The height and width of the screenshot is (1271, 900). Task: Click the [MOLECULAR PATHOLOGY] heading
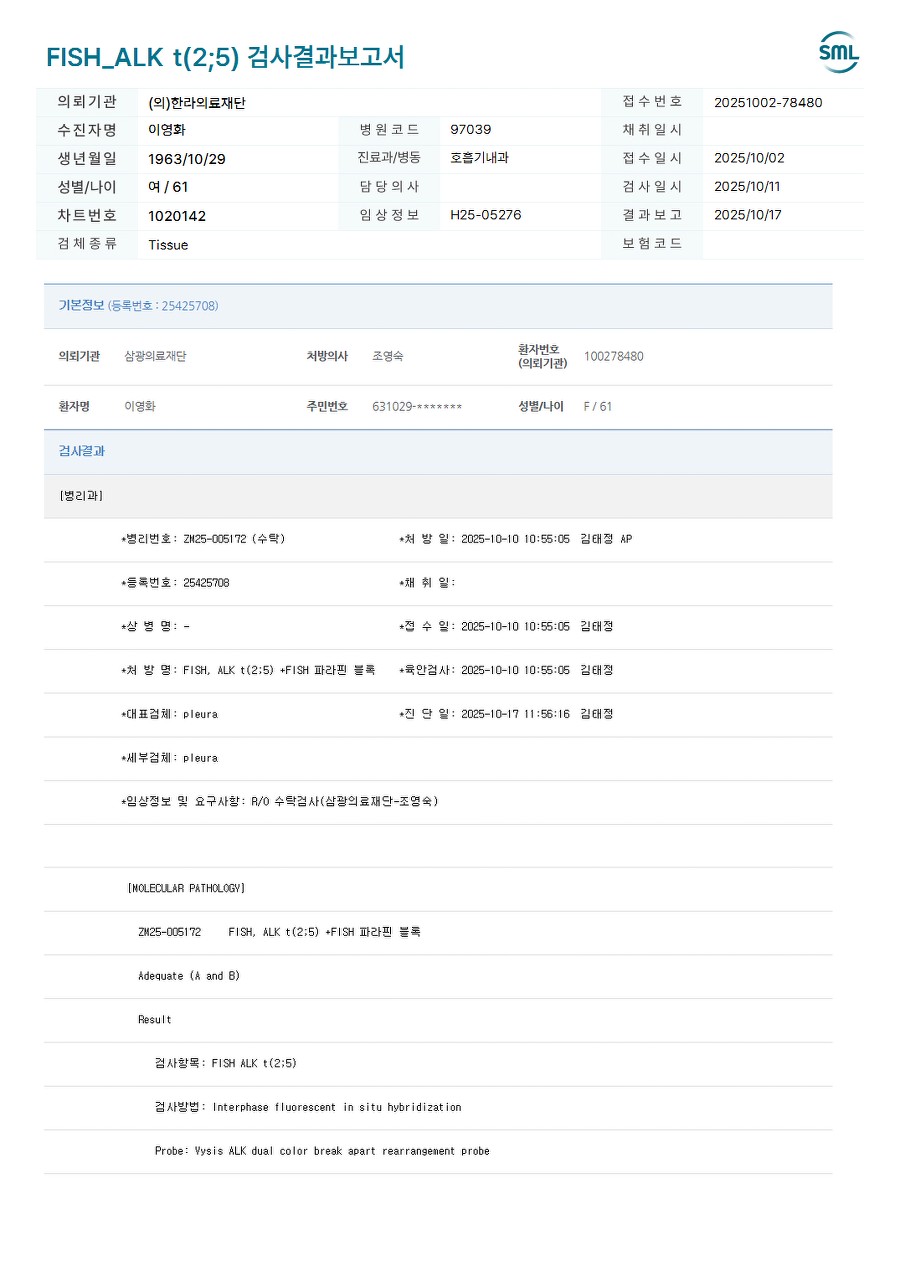pos(186,888)
